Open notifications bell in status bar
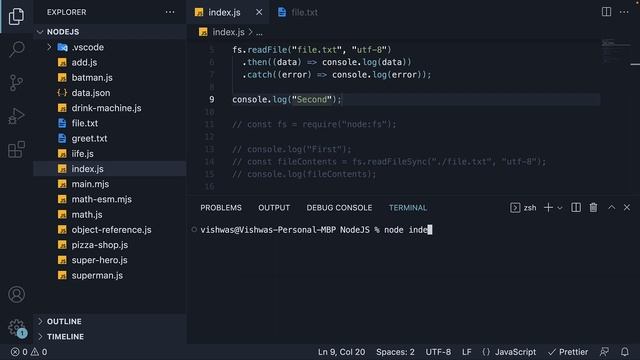The width and height of the screenshot is (640, 360). pyautogui.click(x=625, y=352)
